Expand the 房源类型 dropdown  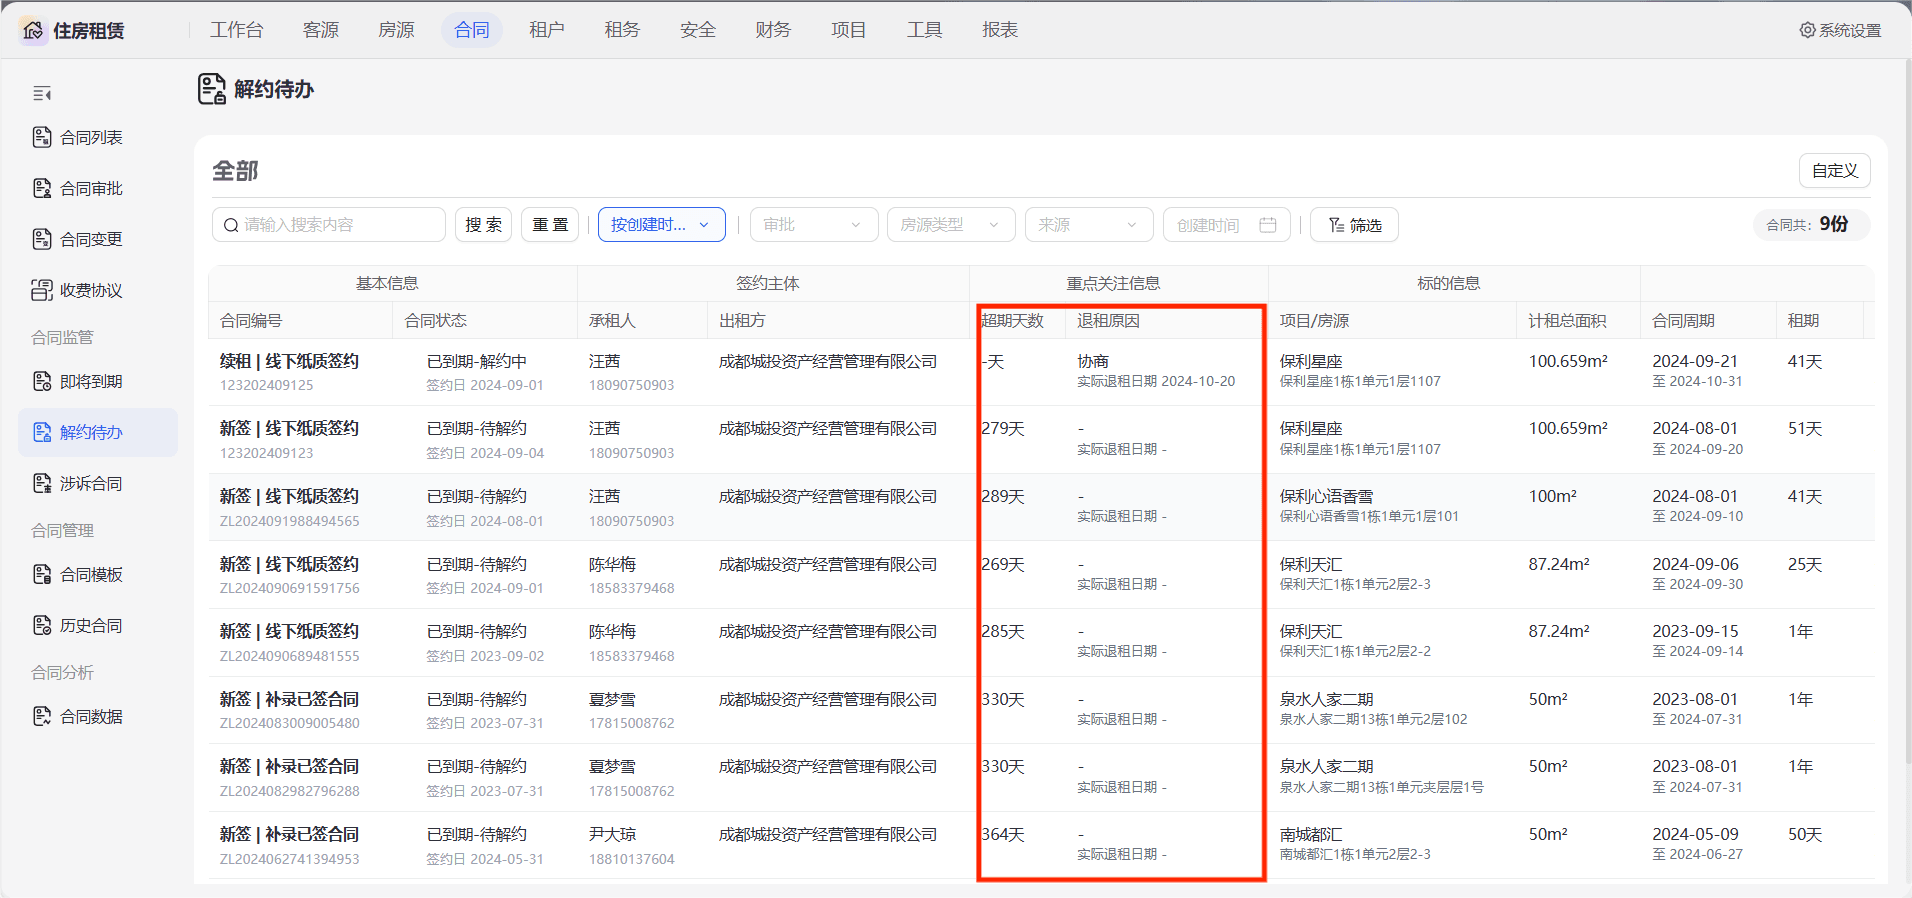[x=951, y=225]
